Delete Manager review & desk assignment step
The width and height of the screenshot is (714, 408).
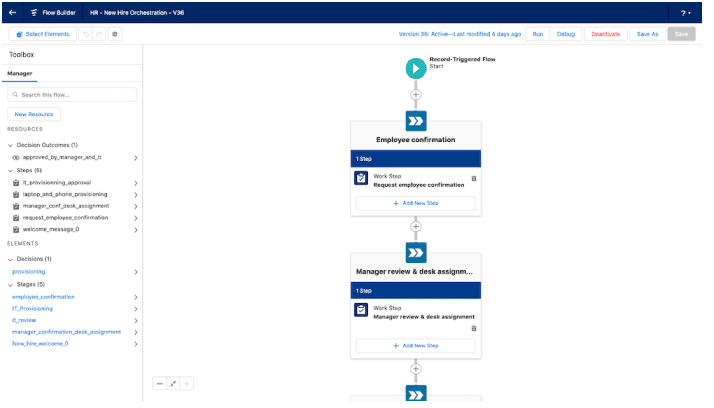pos(474,328)
